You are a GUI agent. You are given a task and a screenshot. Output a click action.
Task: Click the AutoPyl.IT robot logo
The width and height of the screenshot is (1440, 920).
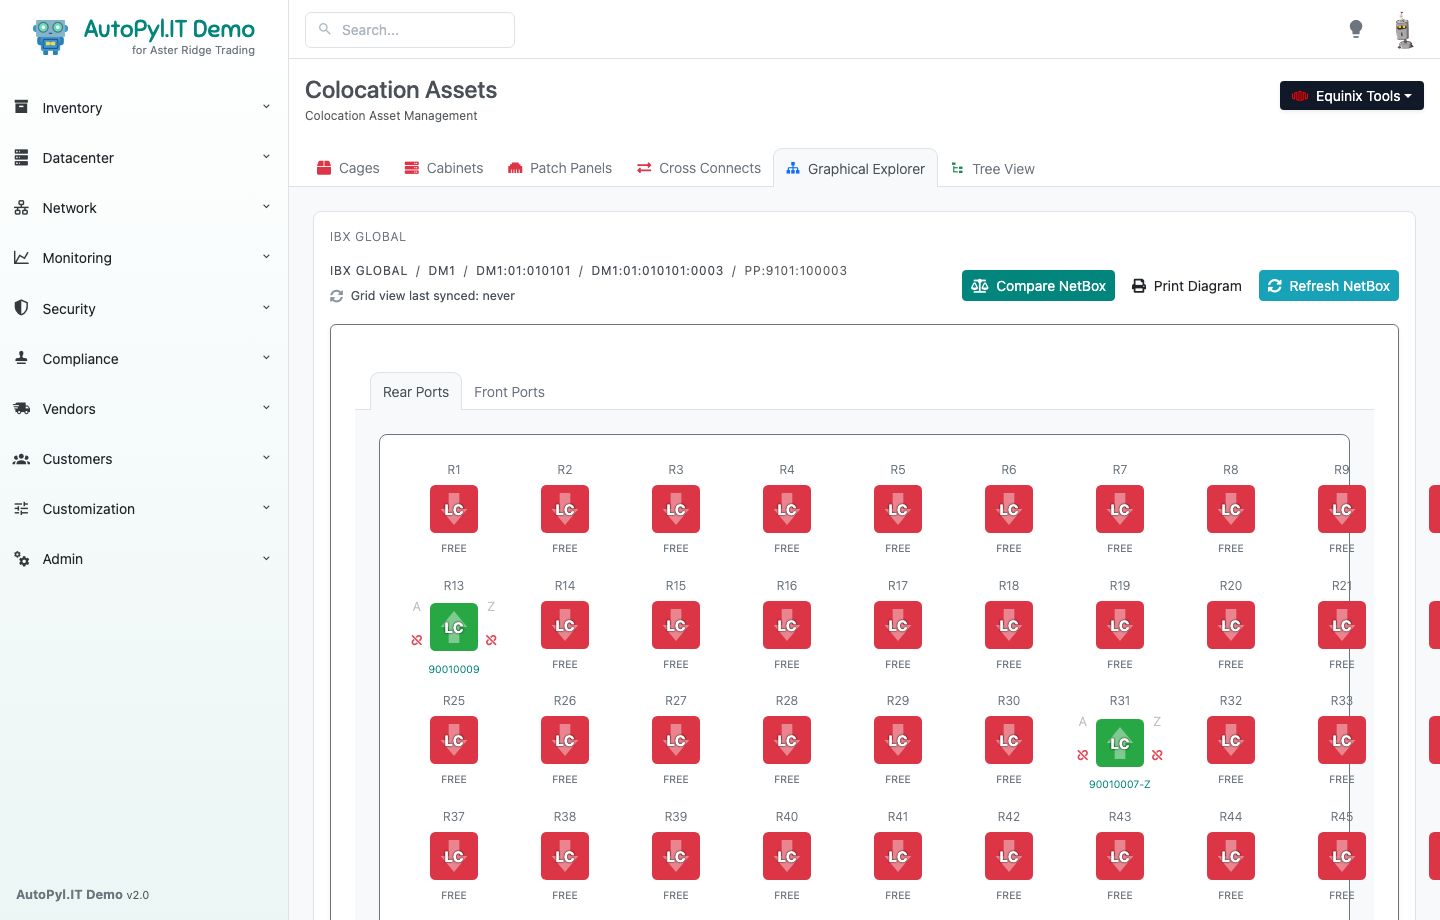[x=50, y=36]
